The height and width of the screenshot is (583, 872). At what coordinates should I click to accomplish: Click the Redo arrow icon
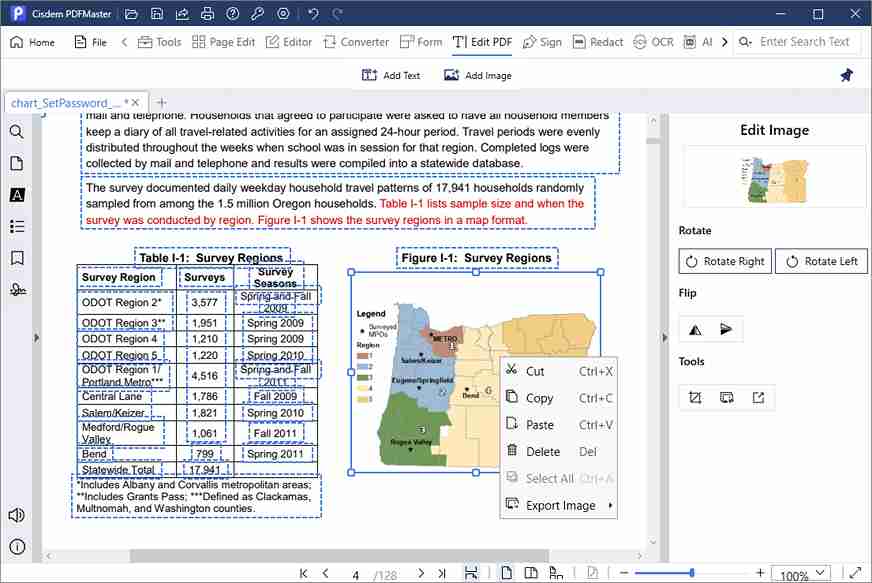(x=338, y=14)
